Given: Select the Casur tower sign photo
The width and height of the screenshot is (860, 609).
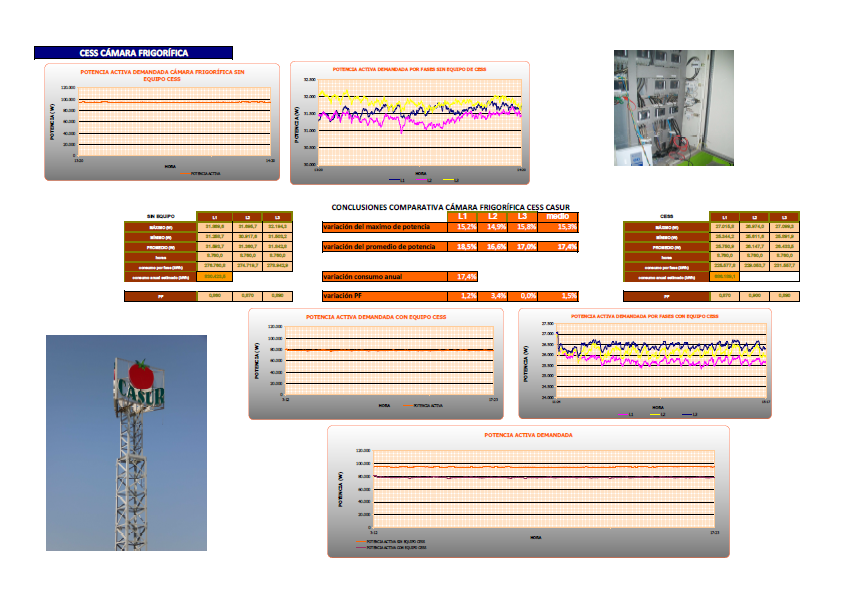Looking at the screenshot, I should 127,442.
